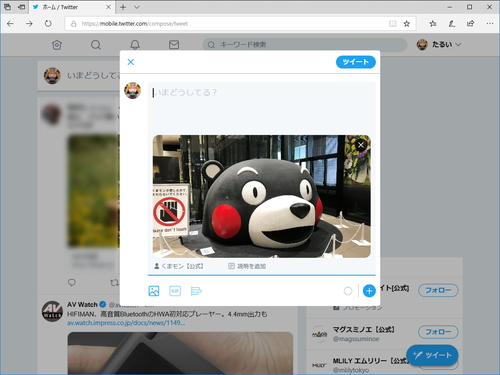
Task: Click the くまモン【公式】 tagged person label
Action: tap(179, 266)
